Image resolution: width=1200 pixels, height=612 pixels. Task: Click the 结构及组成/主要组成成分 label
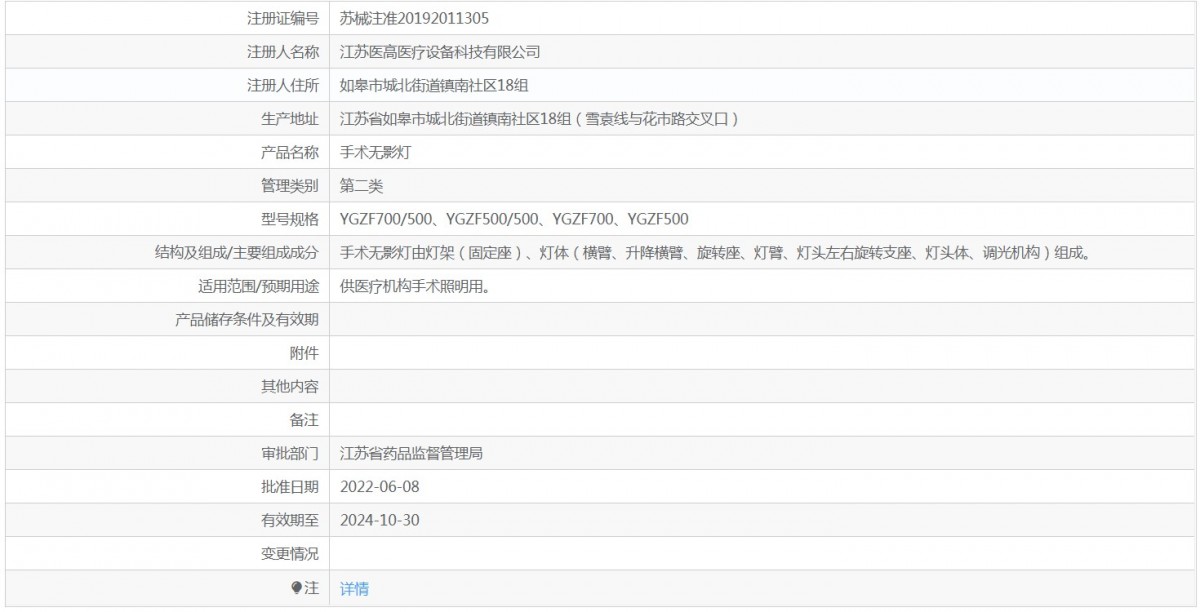pos(237,253)
